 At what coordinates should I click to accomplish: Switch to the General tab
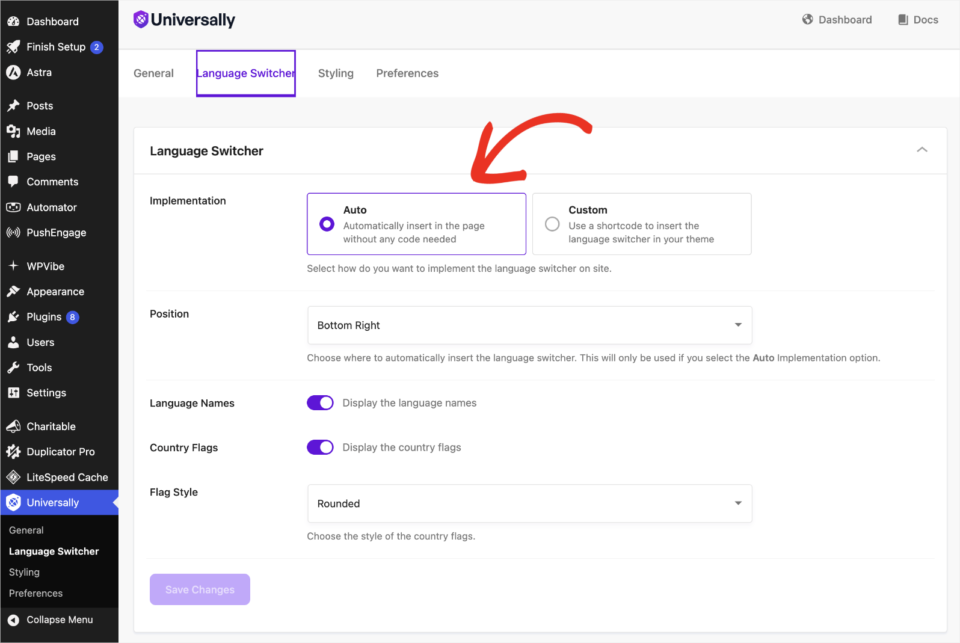coord(154,73)
